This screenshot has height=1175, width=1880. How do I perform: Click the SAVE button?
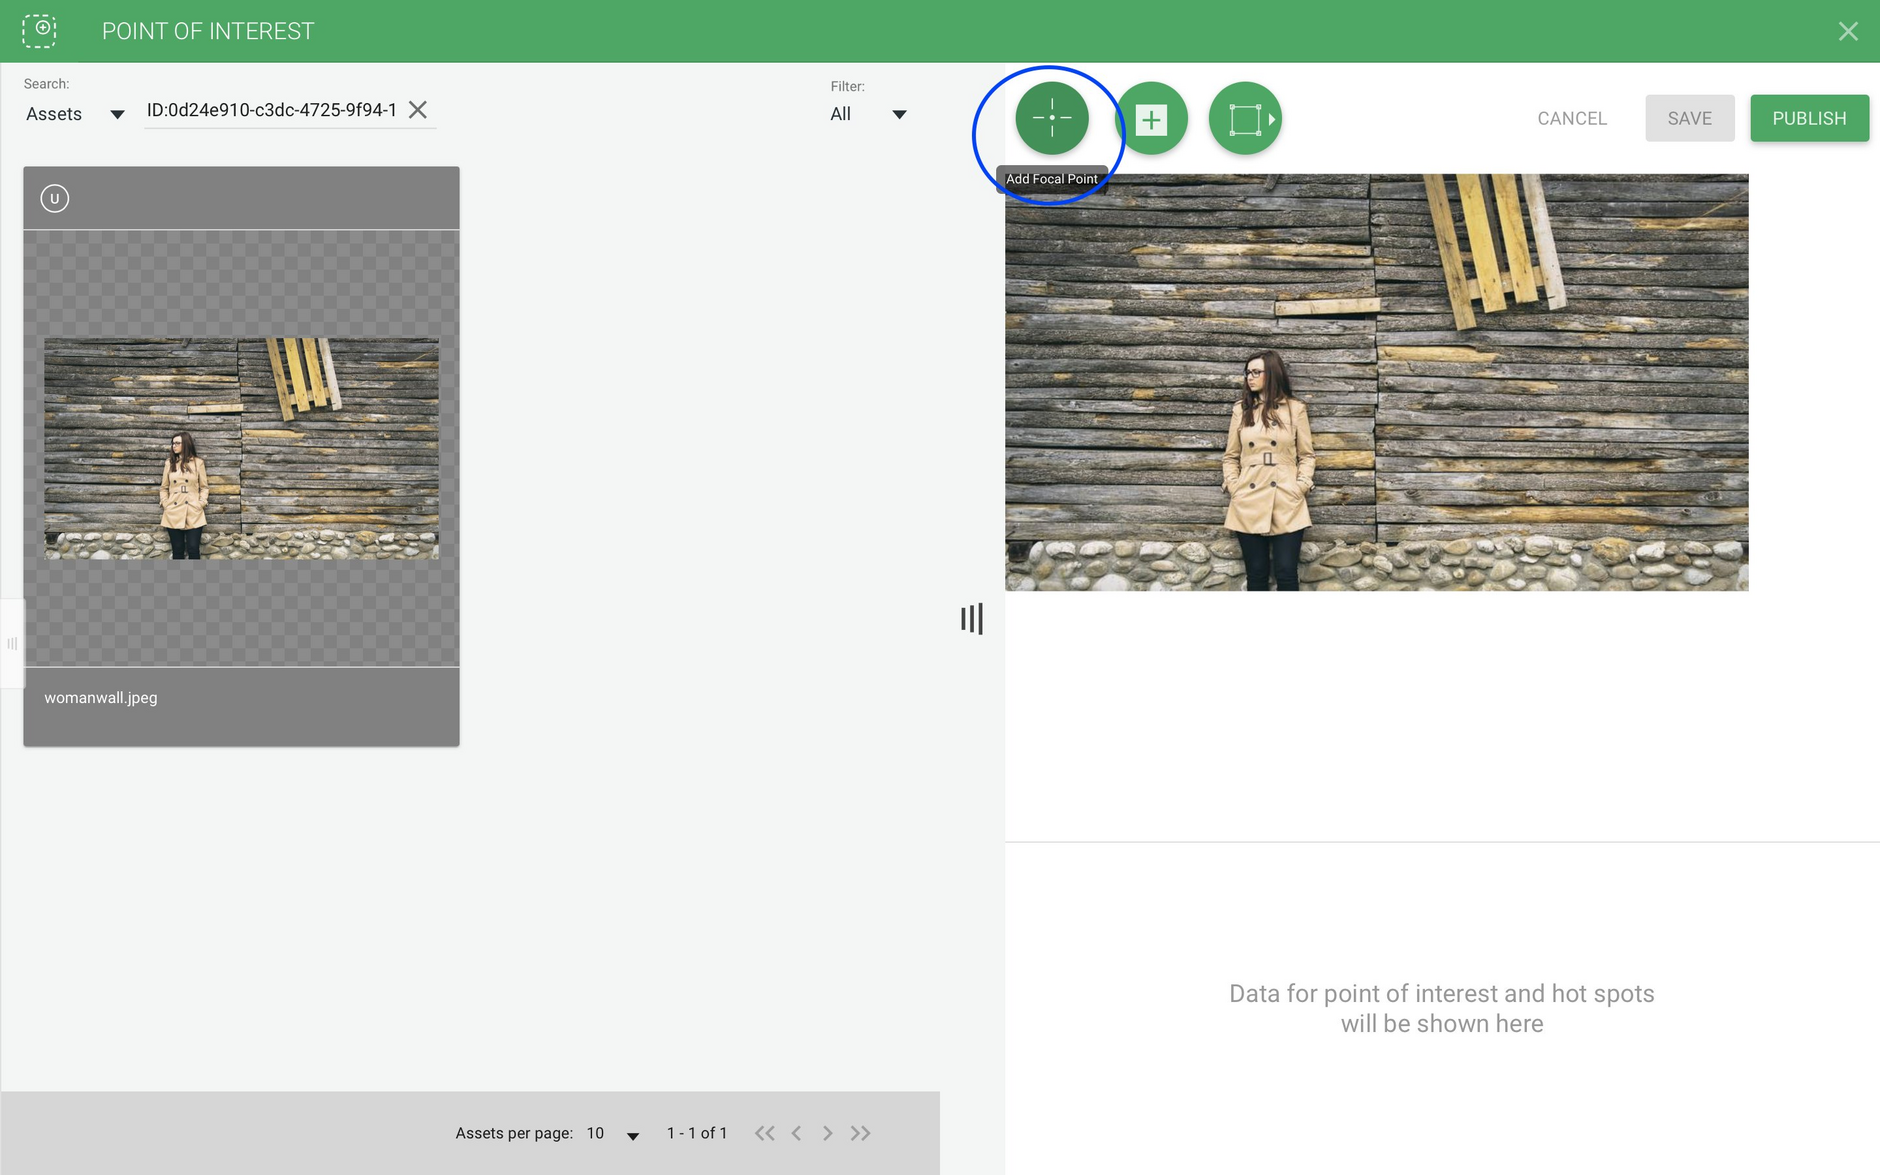click(x=1689, y=118)
